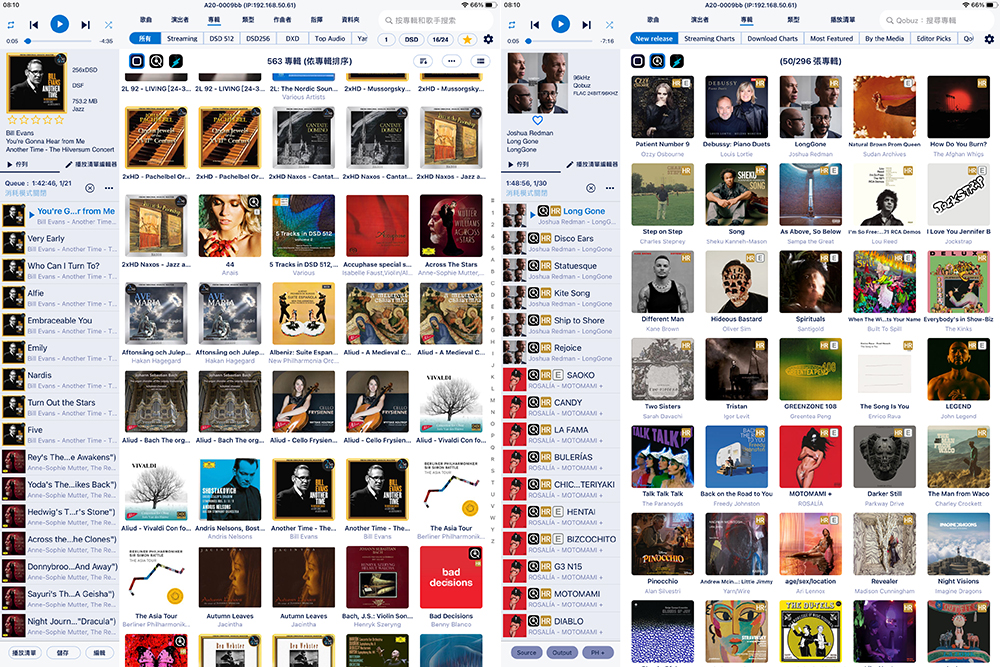The width and height of the screenshot is (1000, 667).
Task: Switch to 歌曲 tab in left pane
Action: point(146,20)
